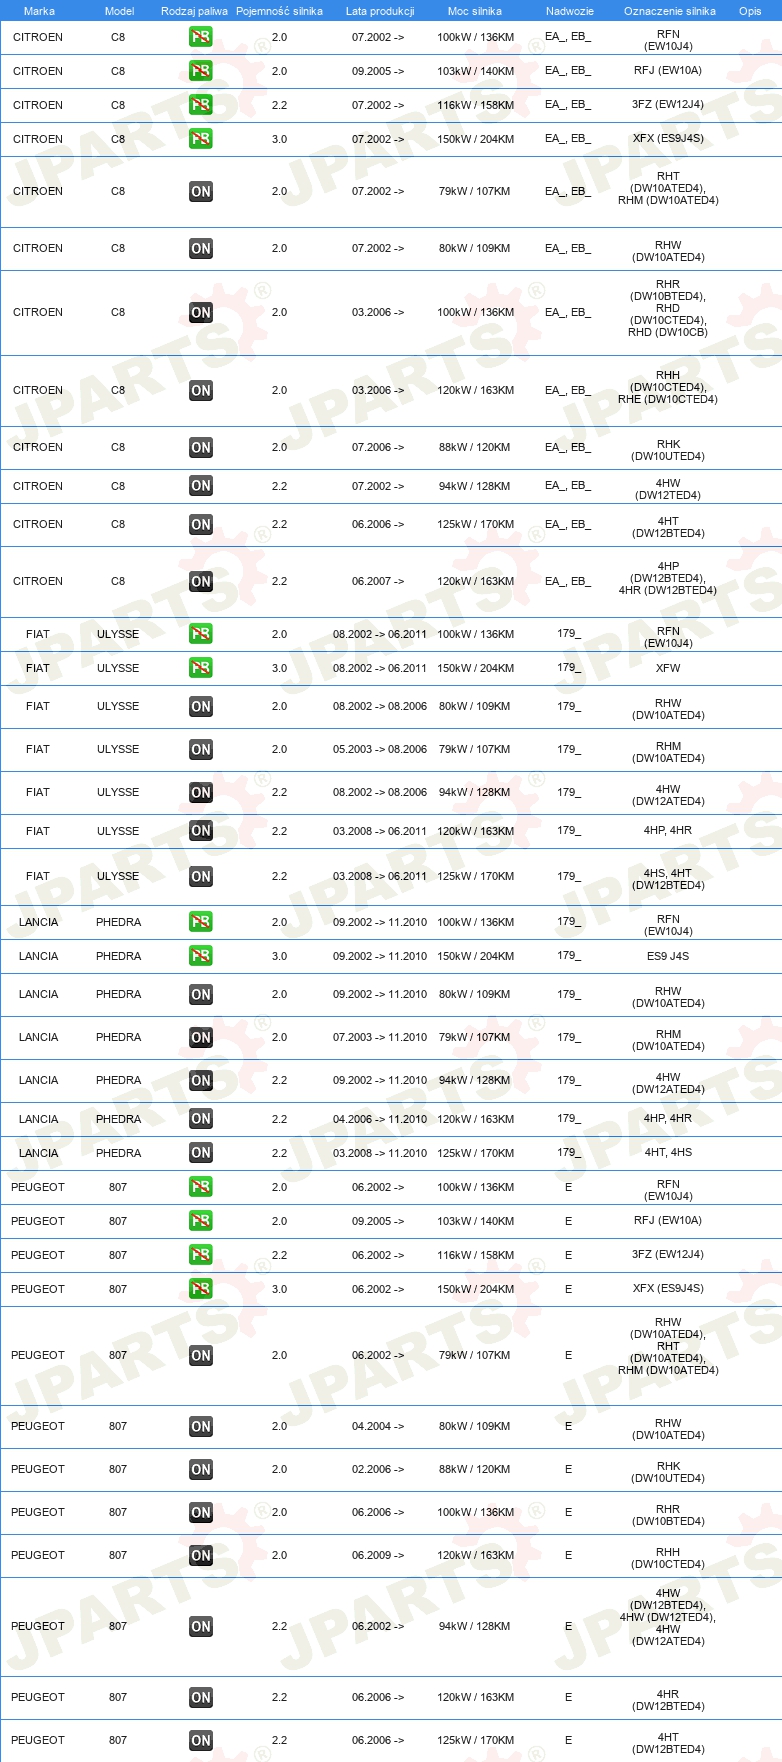The height and width of the screenshot is (1762, 782).
Task: Select the XFX (ES9J4S) engine code for Citroen
Action: coord(668,139)
